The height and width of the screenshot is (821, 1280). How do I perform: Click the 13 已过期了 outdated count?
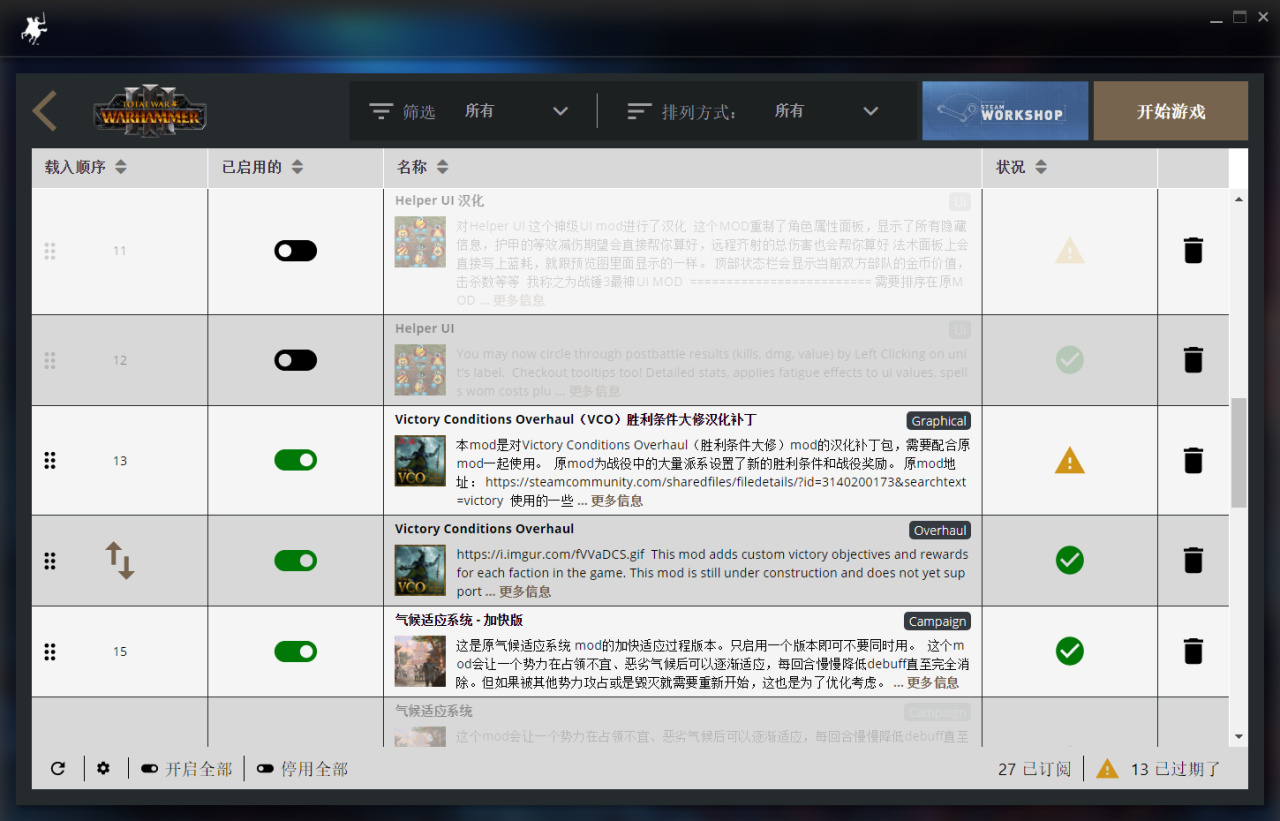[x=1176, y=769]
